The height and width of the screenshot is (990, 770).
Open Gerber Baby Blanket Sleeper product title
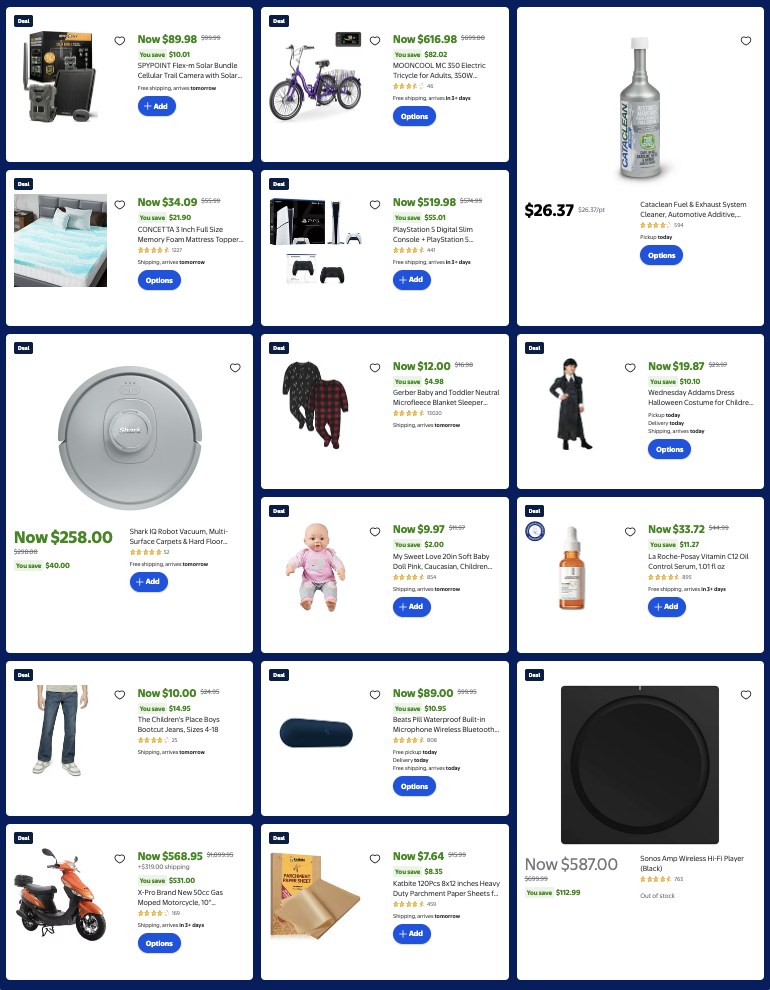point(446,397)
